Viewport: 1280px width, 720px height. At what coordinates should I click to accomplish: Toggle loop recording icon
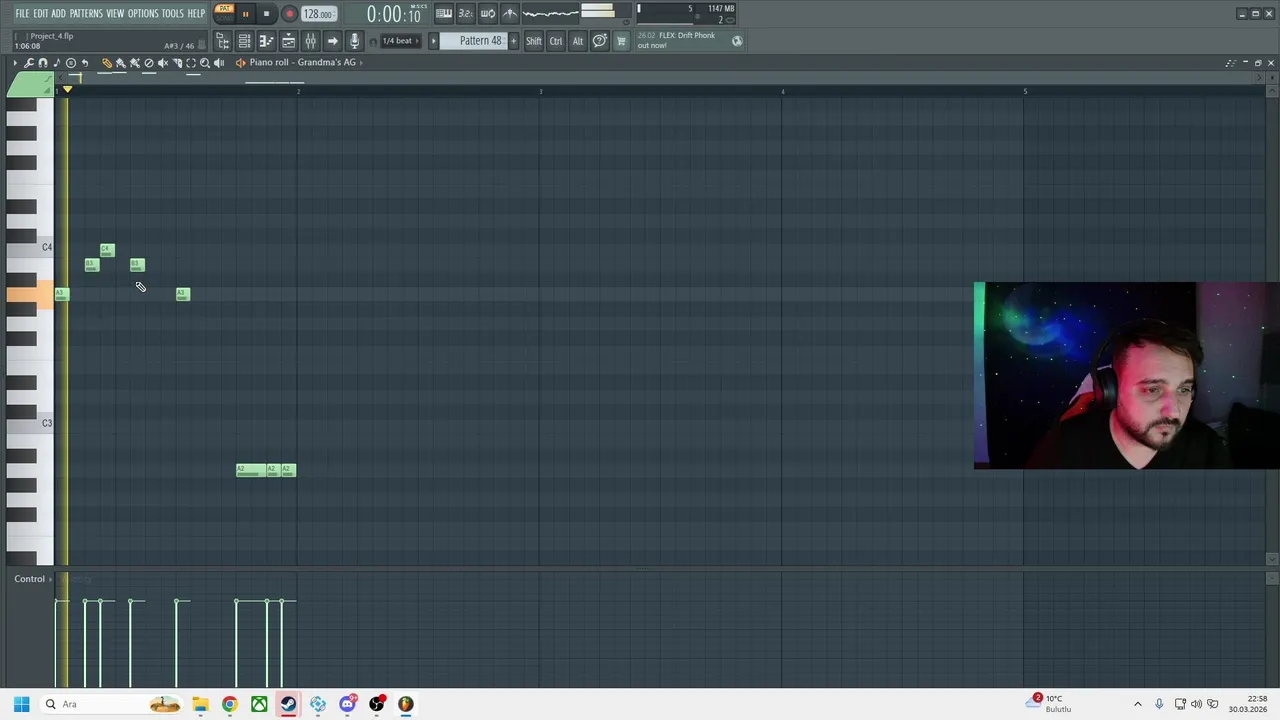click(x=487, y=13)
